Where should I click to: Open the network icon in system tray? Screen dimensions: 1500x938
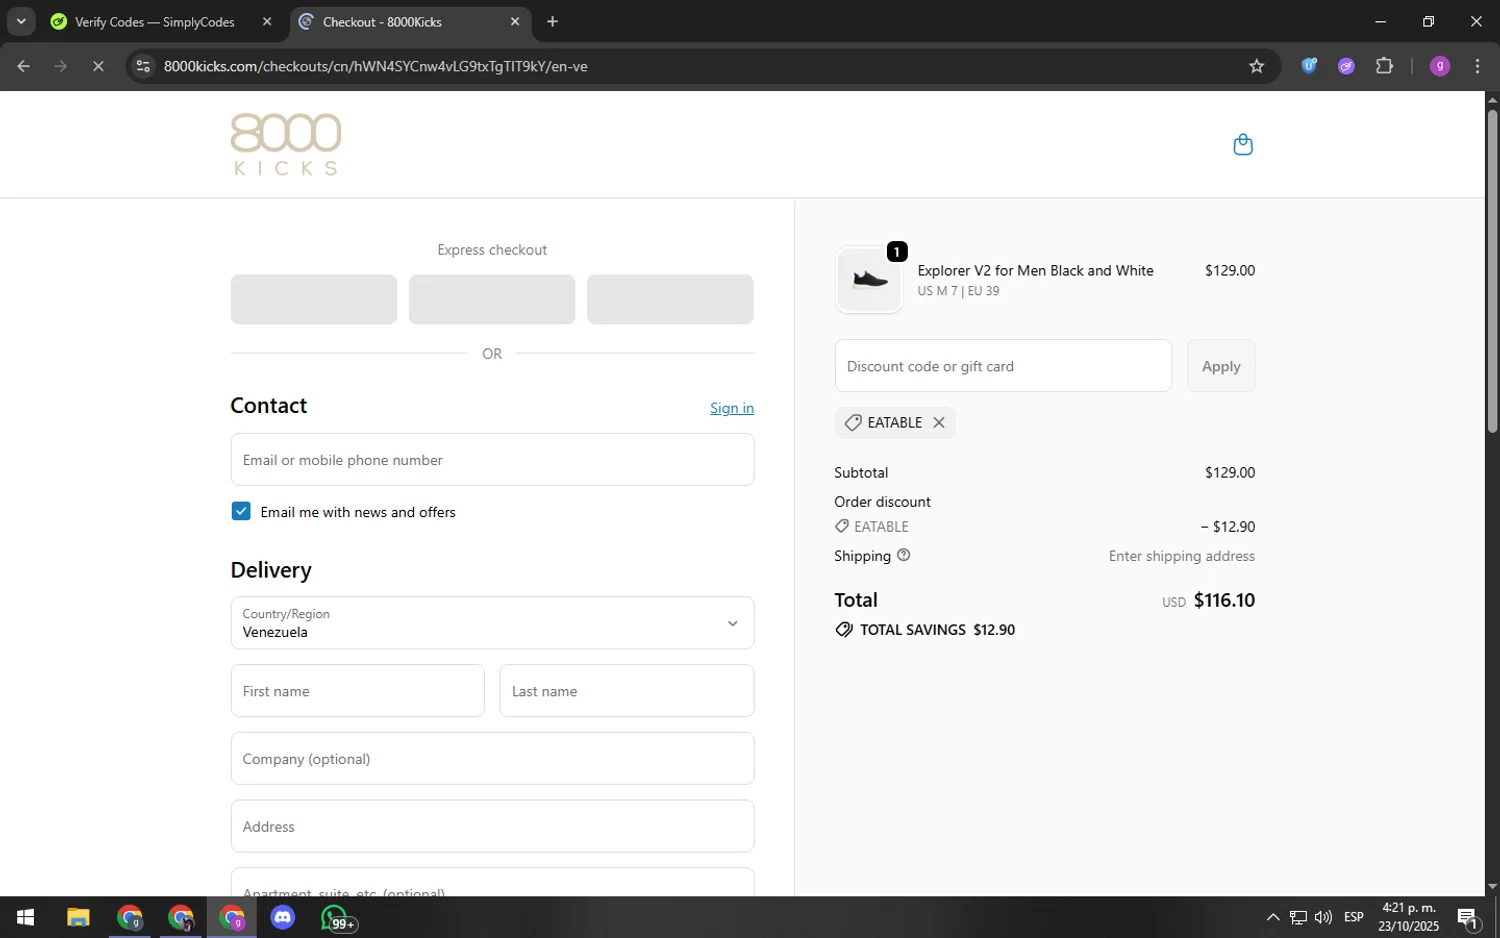[1298, 917]
